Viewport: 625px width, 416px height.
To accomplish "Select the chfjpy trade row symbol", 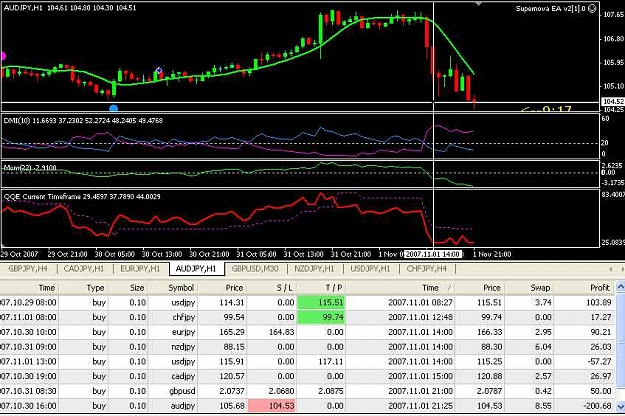I will (x=184, y=317).
